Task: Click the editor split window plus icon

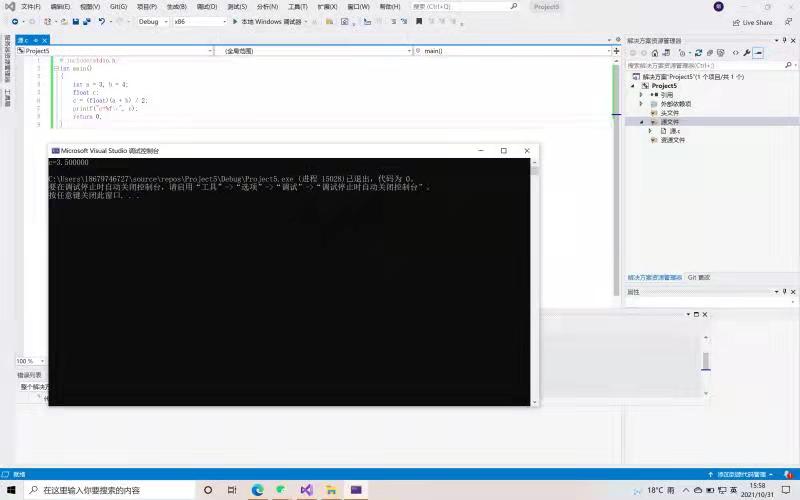Action: point(616,51)
